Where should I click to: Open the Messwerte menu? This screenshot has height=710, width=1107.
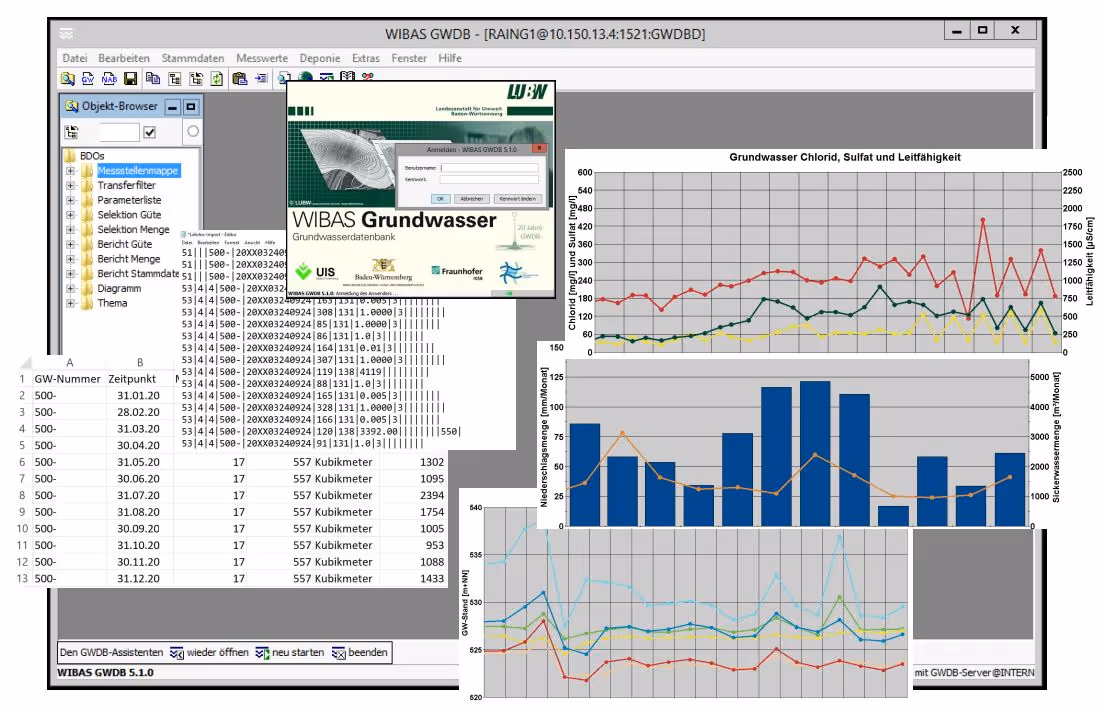point(262,58)
